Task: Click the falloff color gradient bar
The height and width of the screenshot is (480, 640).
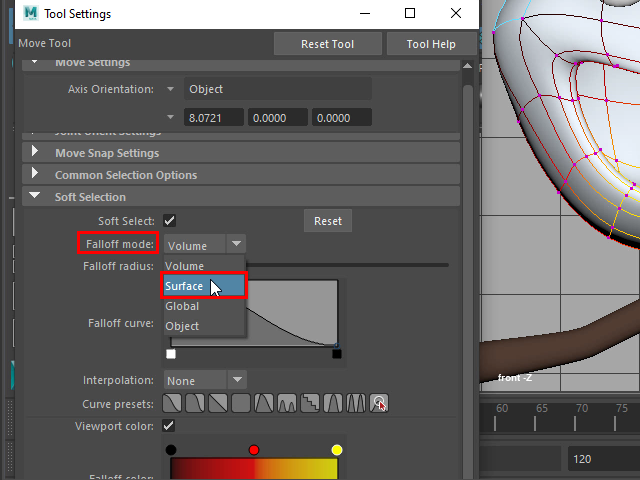Action: pyautogui.click(x=254, y=470)
